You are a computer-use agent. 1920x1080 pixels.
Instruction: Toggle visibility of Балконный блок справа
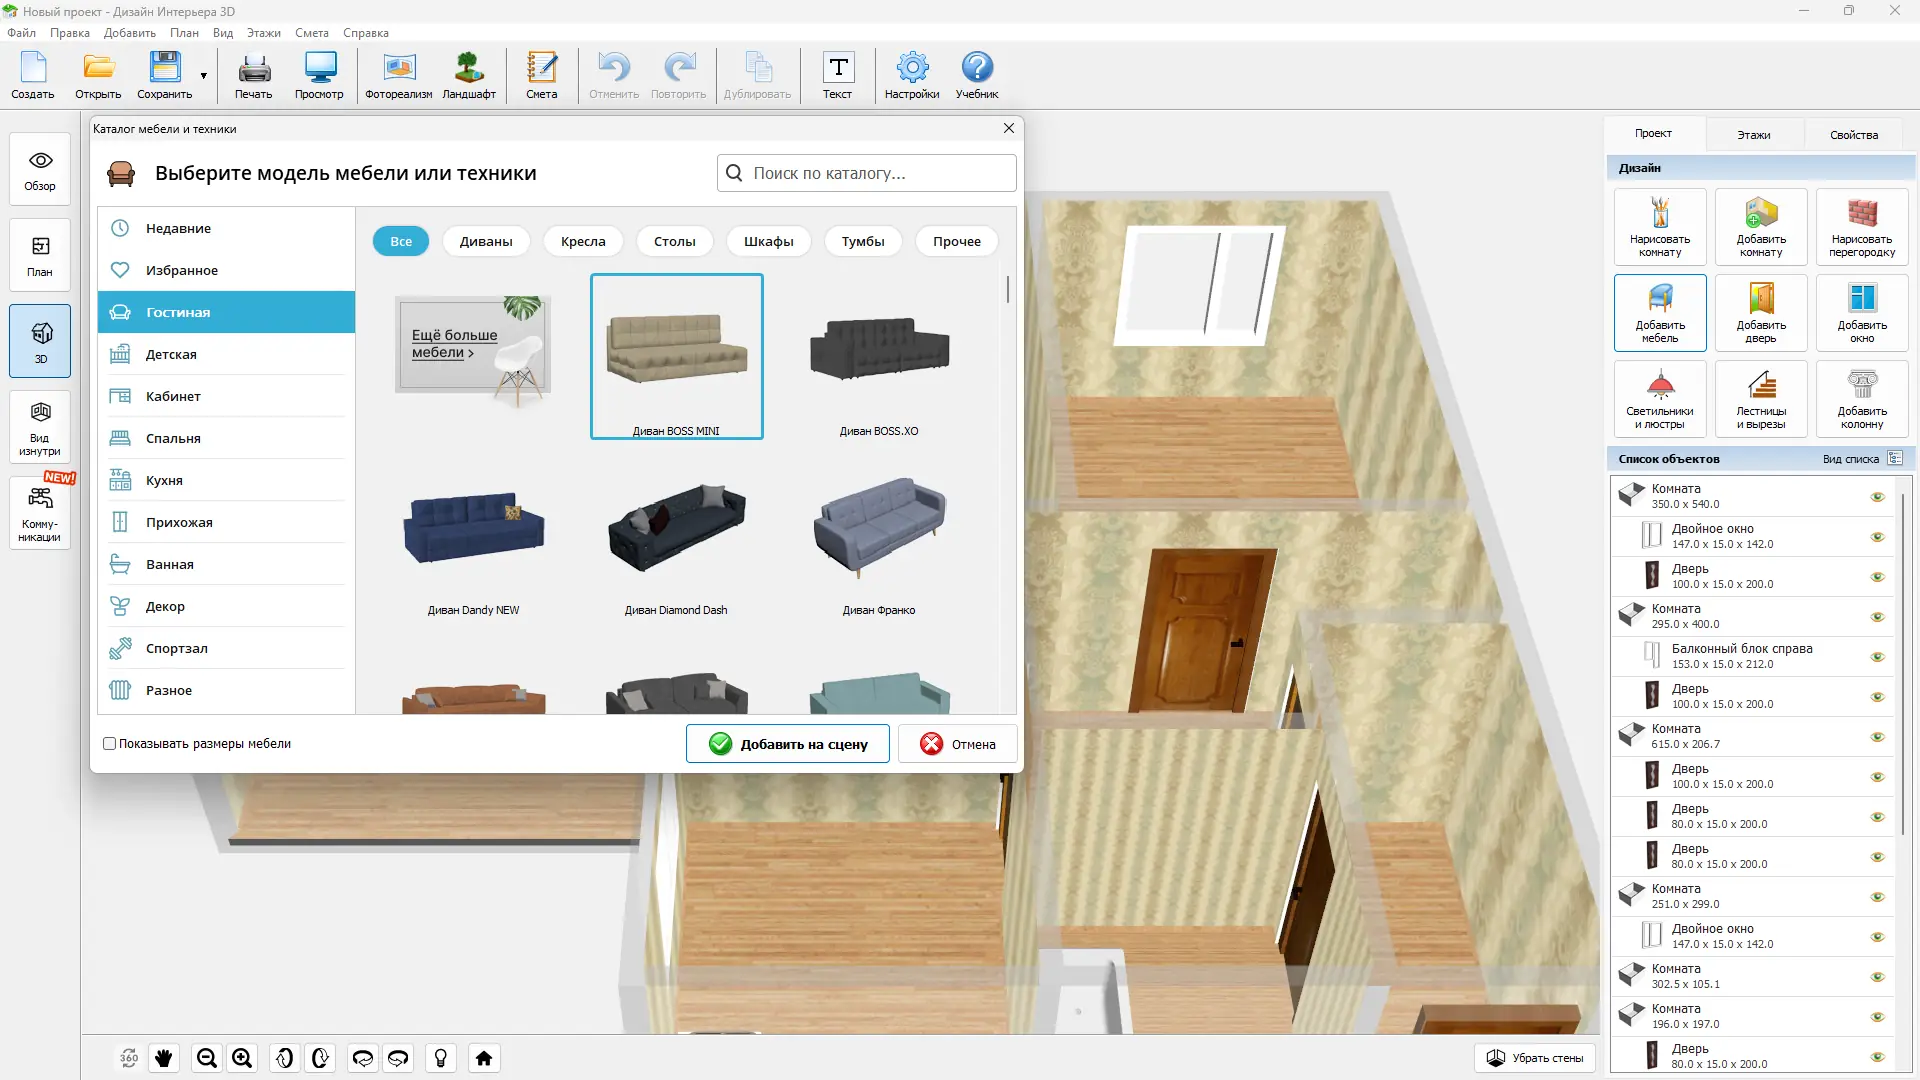click(x=1877, y=657)
